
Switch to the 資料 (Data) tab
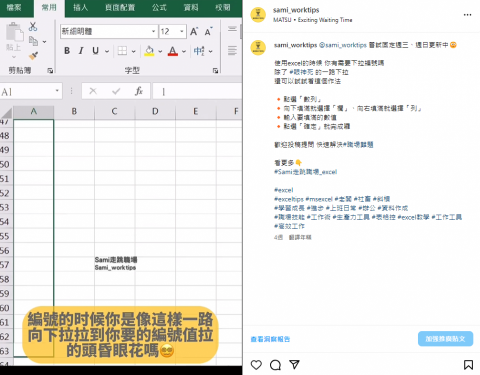click(x=191, y=7)
